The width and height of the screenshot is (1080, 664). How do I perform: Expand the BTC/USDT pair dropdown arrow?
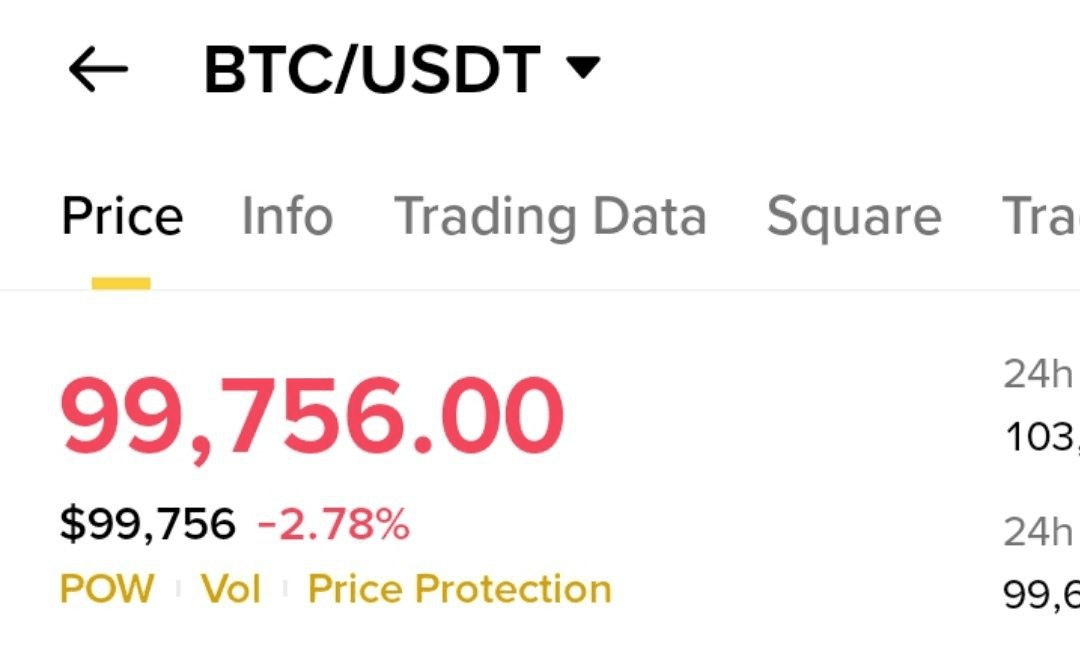(x=582, y=68)
